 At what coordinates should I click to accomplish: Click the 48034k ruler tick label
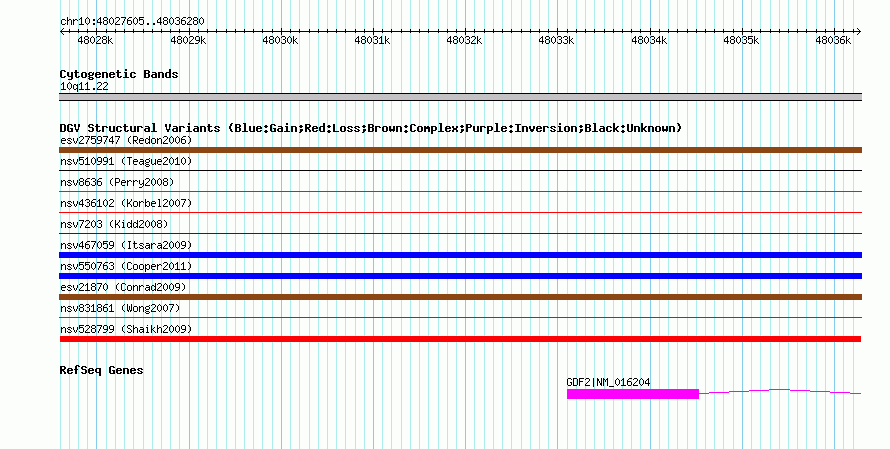[649, 40]
